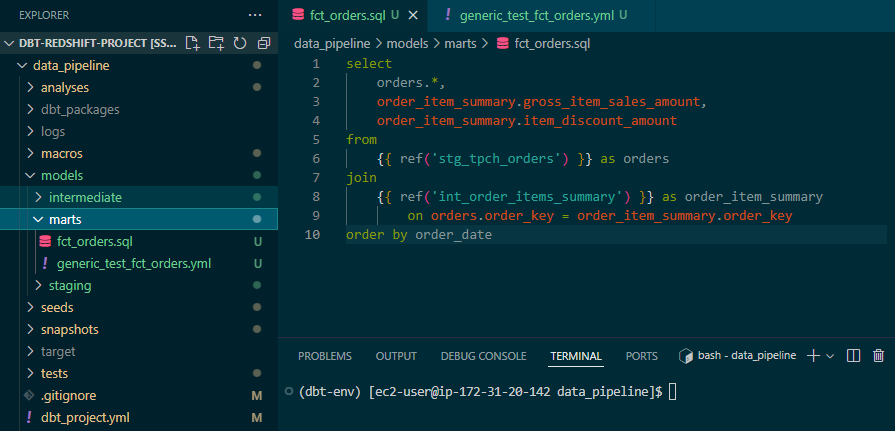This screenshot has width=895, height=431.
Task: Refresh the Explorer file tree
Action: pos(240,43)
